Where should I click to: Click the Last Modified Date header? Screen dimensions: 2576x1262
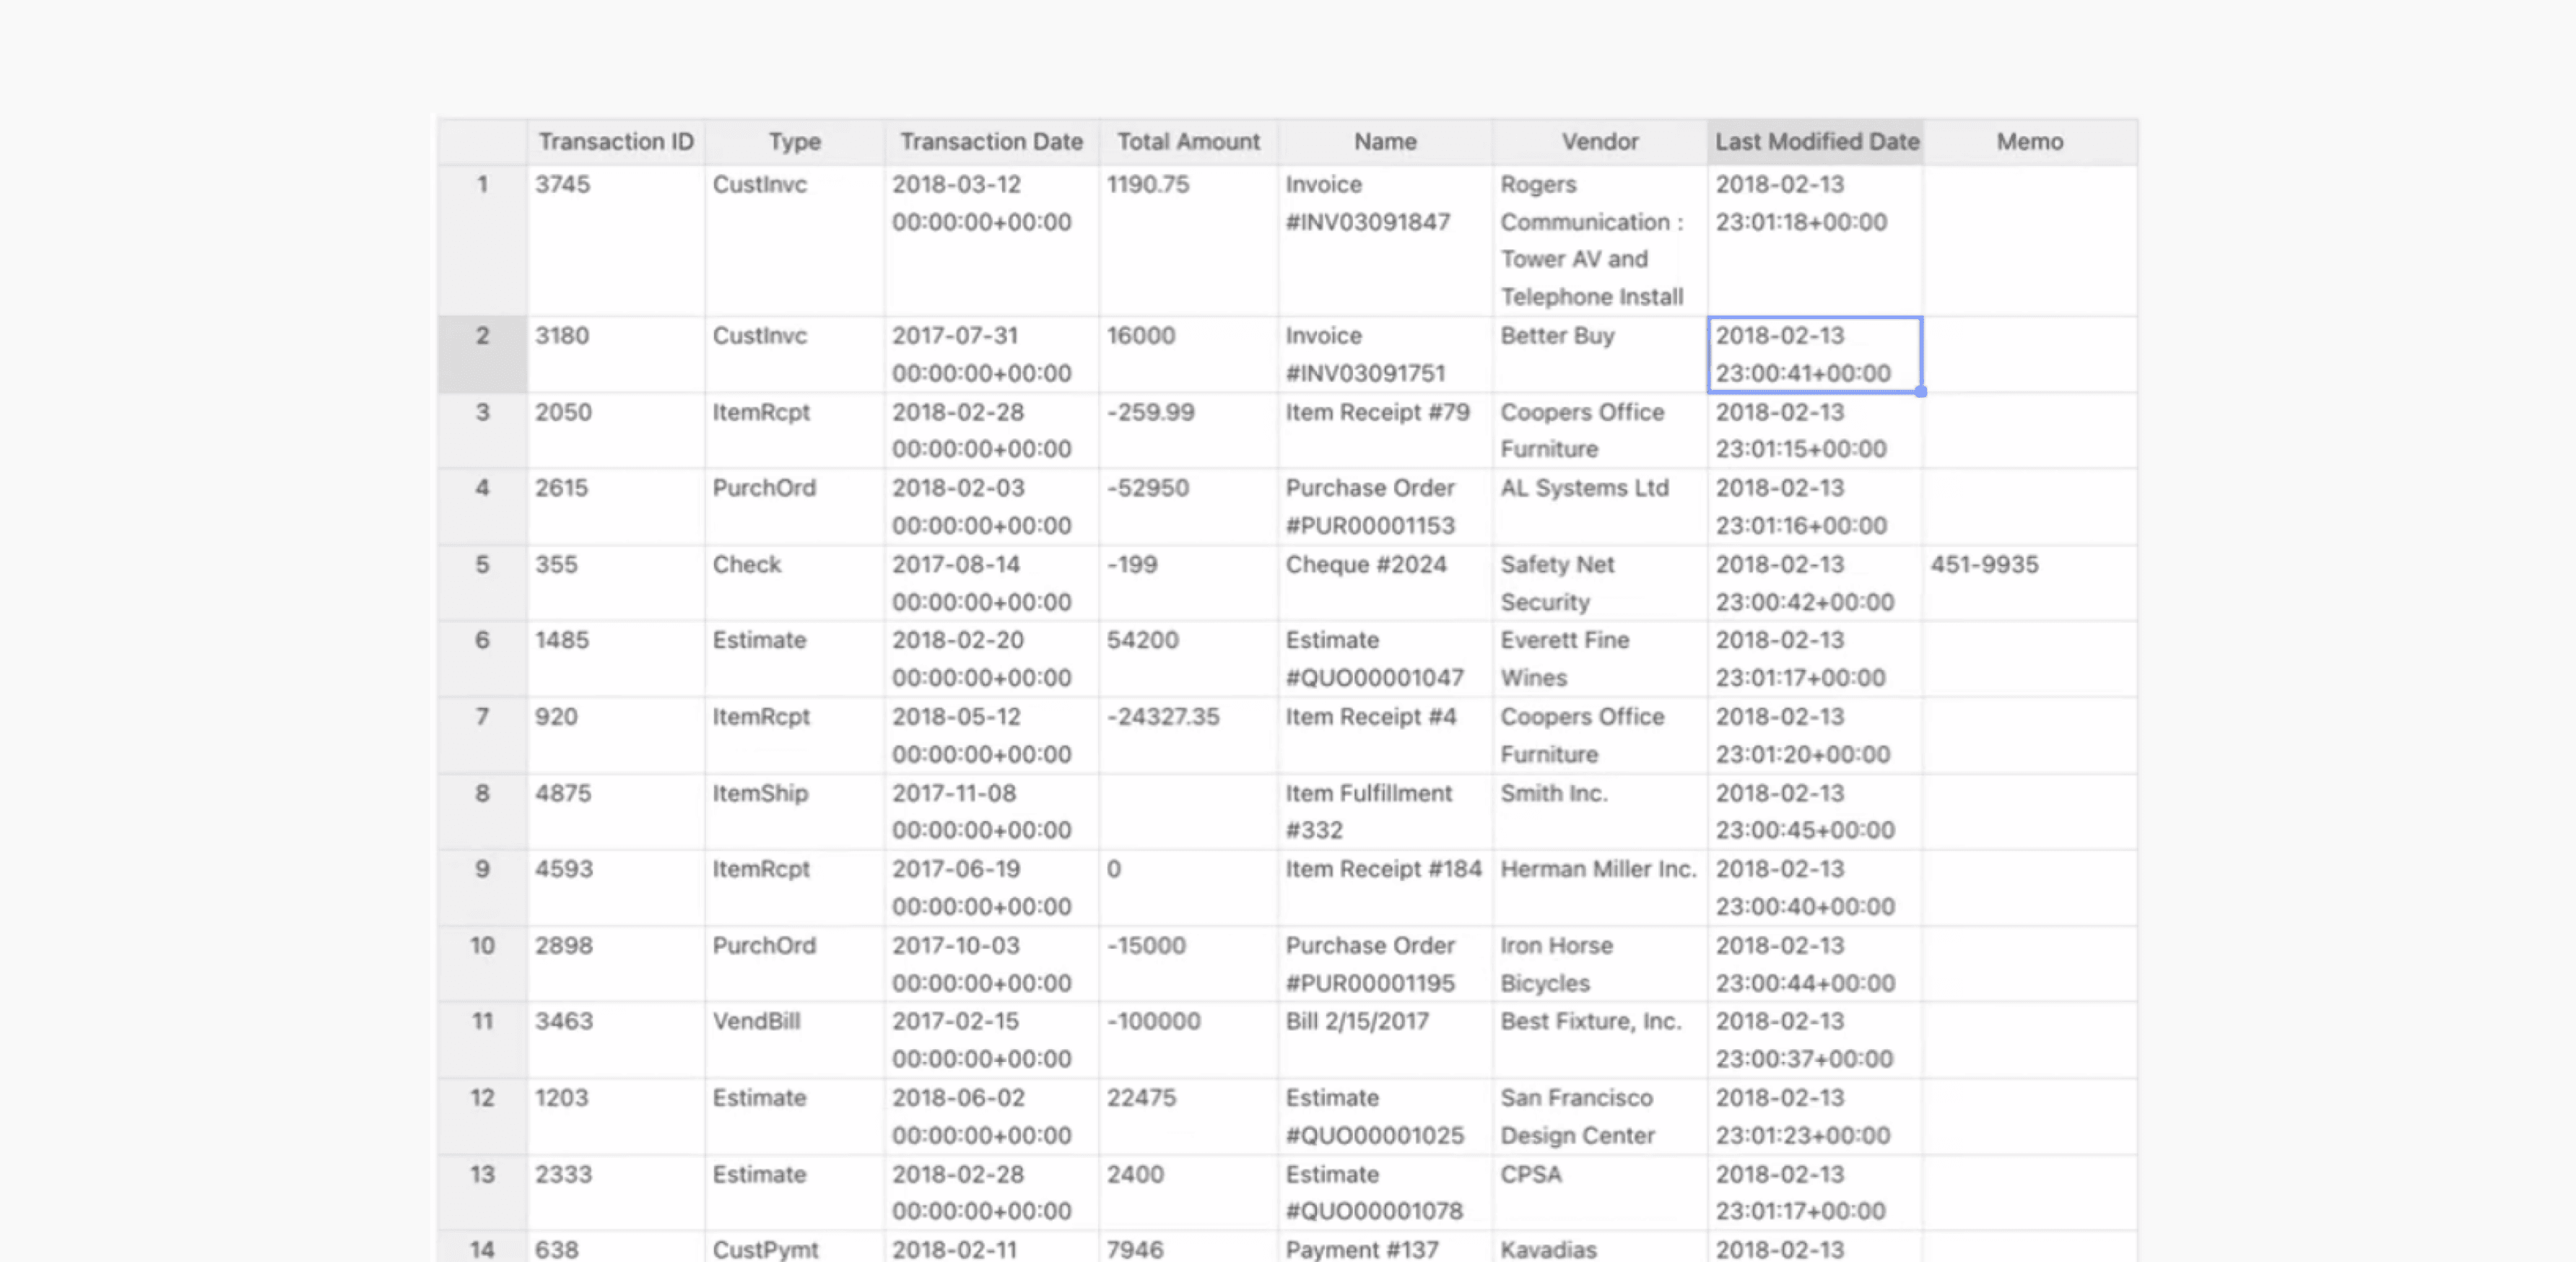point(1816,142)
